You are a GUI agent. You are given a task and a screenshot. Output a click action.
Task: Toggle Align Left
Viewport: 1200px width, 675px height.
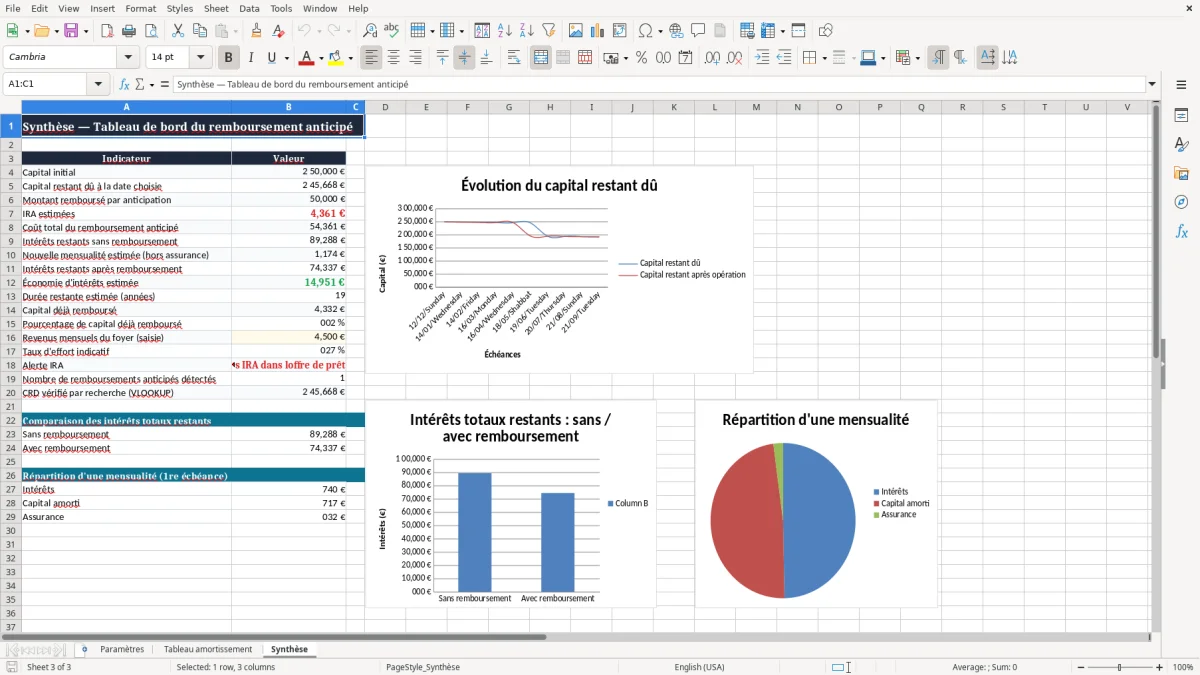tap(371, 58)
